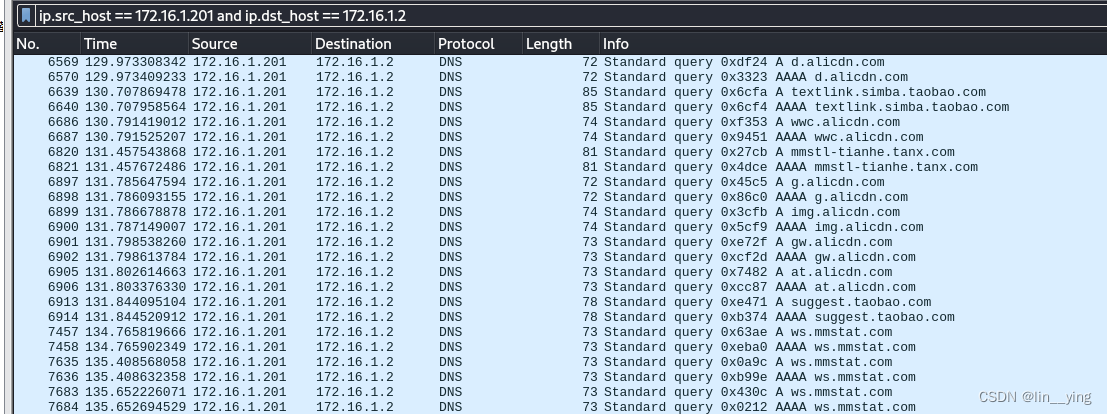
Task: Select packet 6901 A gw.alicdn.com
Action: (x=560, y=242)
